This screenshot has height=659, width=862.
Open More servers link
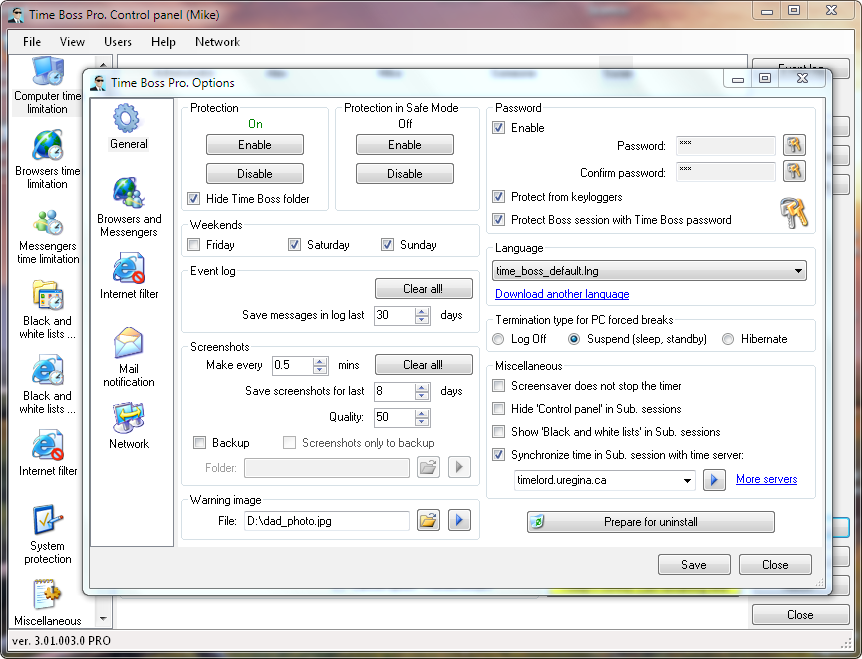766,479
